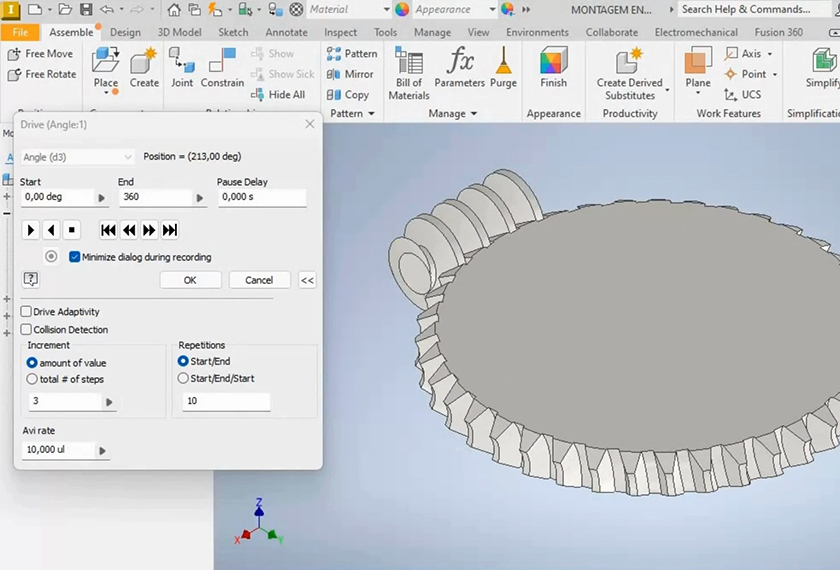Image resolution: width=840 pixels, height=570 pixels.
Task: Open the Angle (d3) dropdown
Action: (77, 157)
